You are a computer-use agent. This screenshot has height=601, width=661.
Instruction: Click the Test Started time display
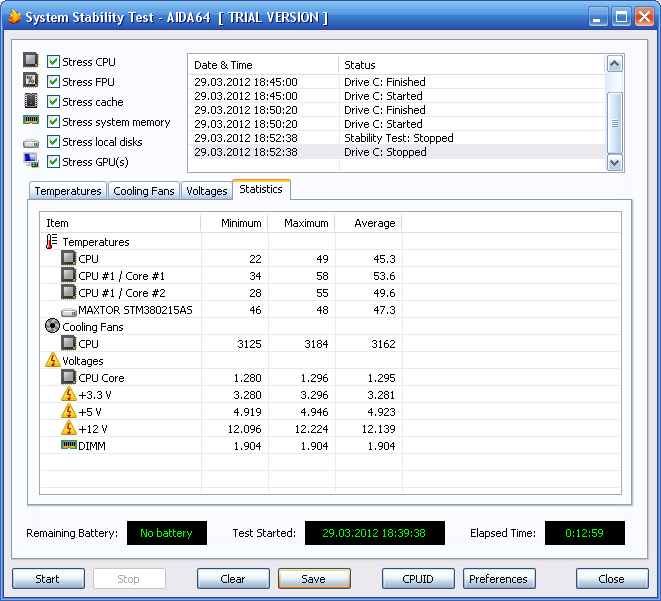375,533
